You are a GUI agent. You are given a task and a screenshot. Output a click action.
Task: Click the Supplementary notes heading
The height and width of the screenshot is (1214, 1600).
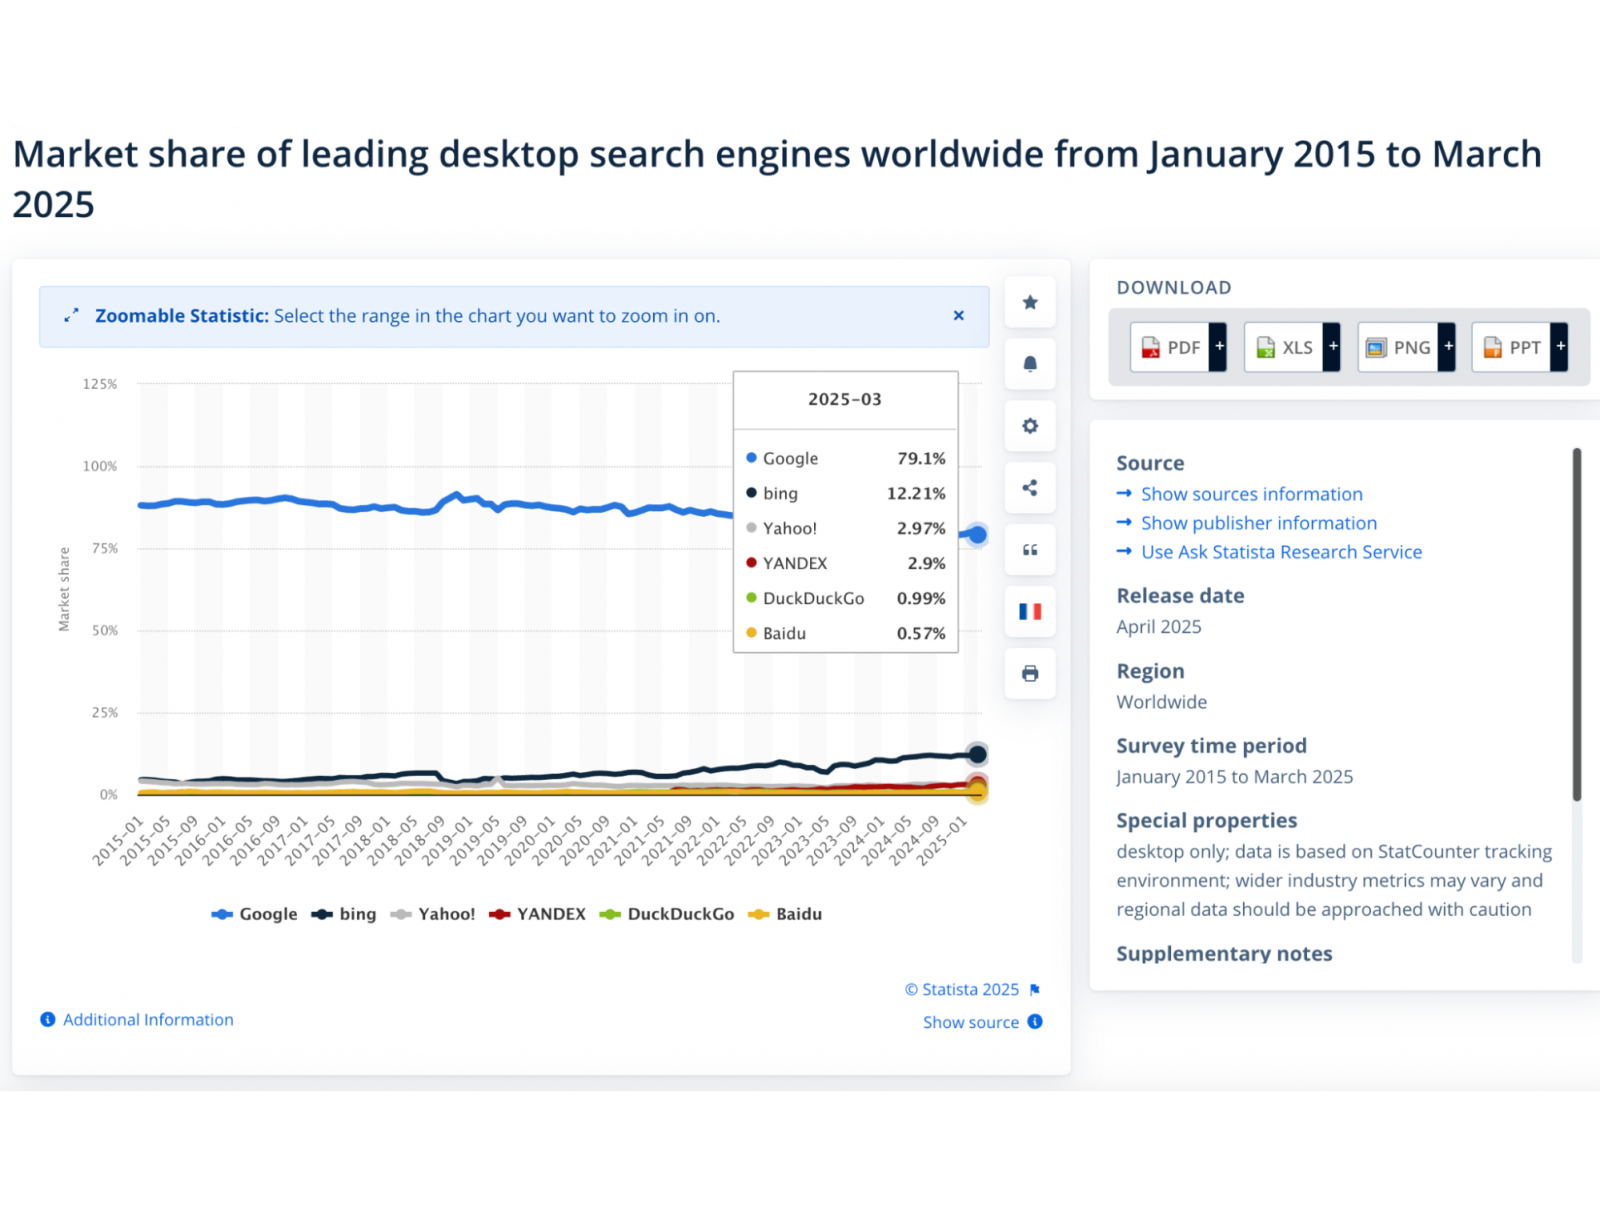[1224, 954]
